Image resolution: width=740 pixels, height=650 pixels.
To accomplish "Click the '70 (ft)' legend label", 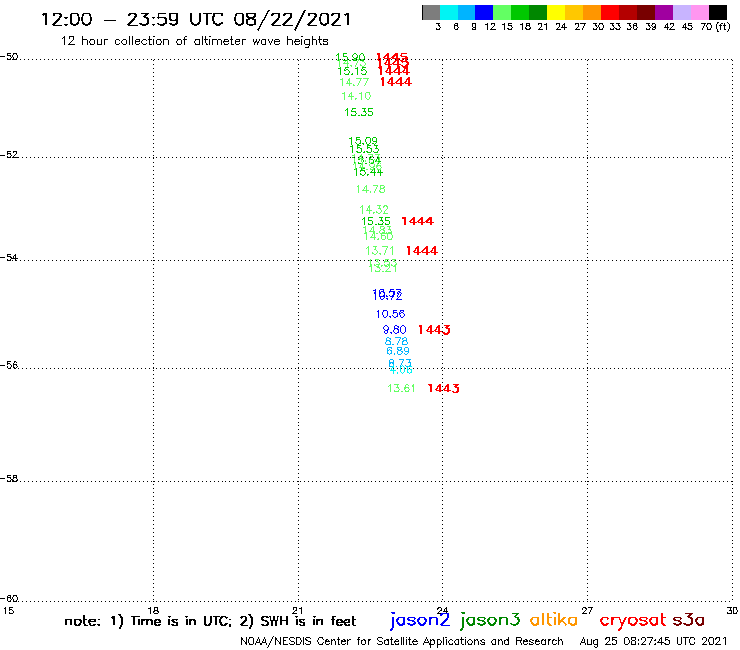I will coord(715,27).
